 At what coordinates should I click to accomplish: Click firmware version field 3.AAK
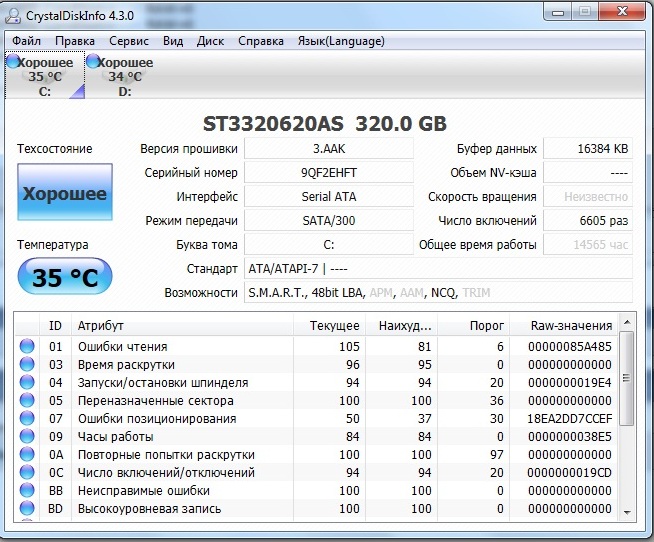[329, 149]
